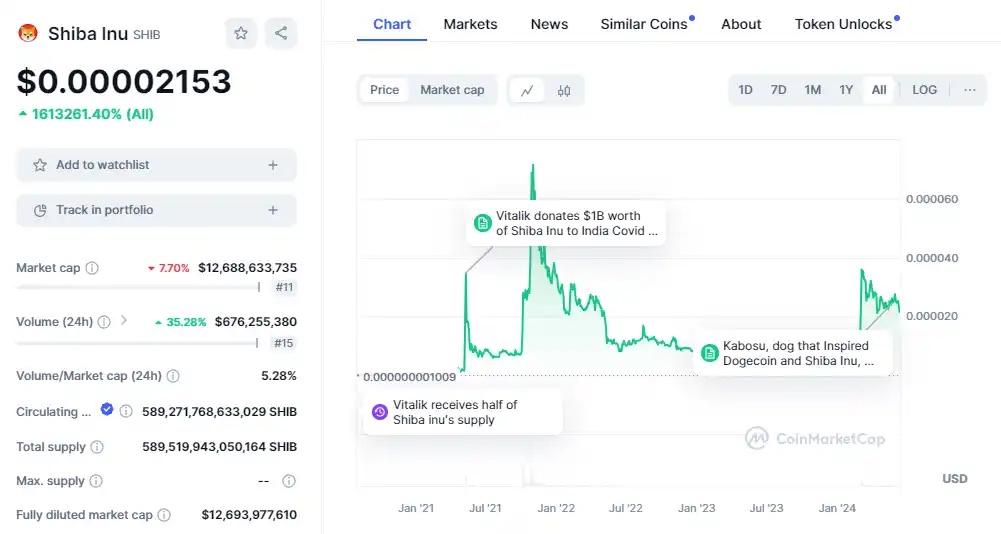The image size is (1001, 534).
Task: Expand the Volume (24h) chevron
Action: [x=124, y=321]
